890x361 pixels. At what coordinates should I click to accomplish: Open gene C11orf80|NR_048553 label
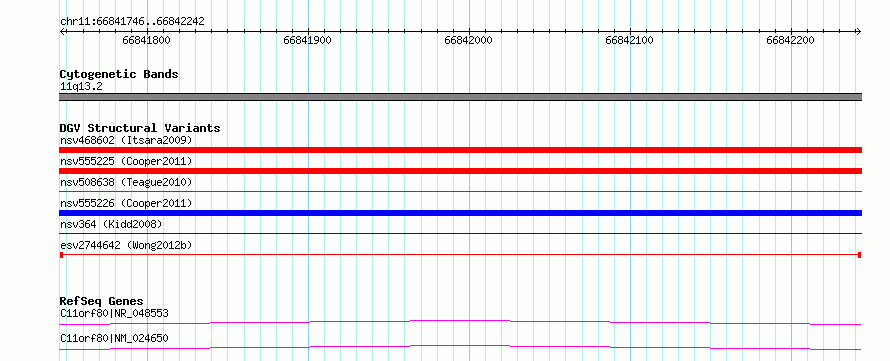pyautogui.click(x=114, y=313)
